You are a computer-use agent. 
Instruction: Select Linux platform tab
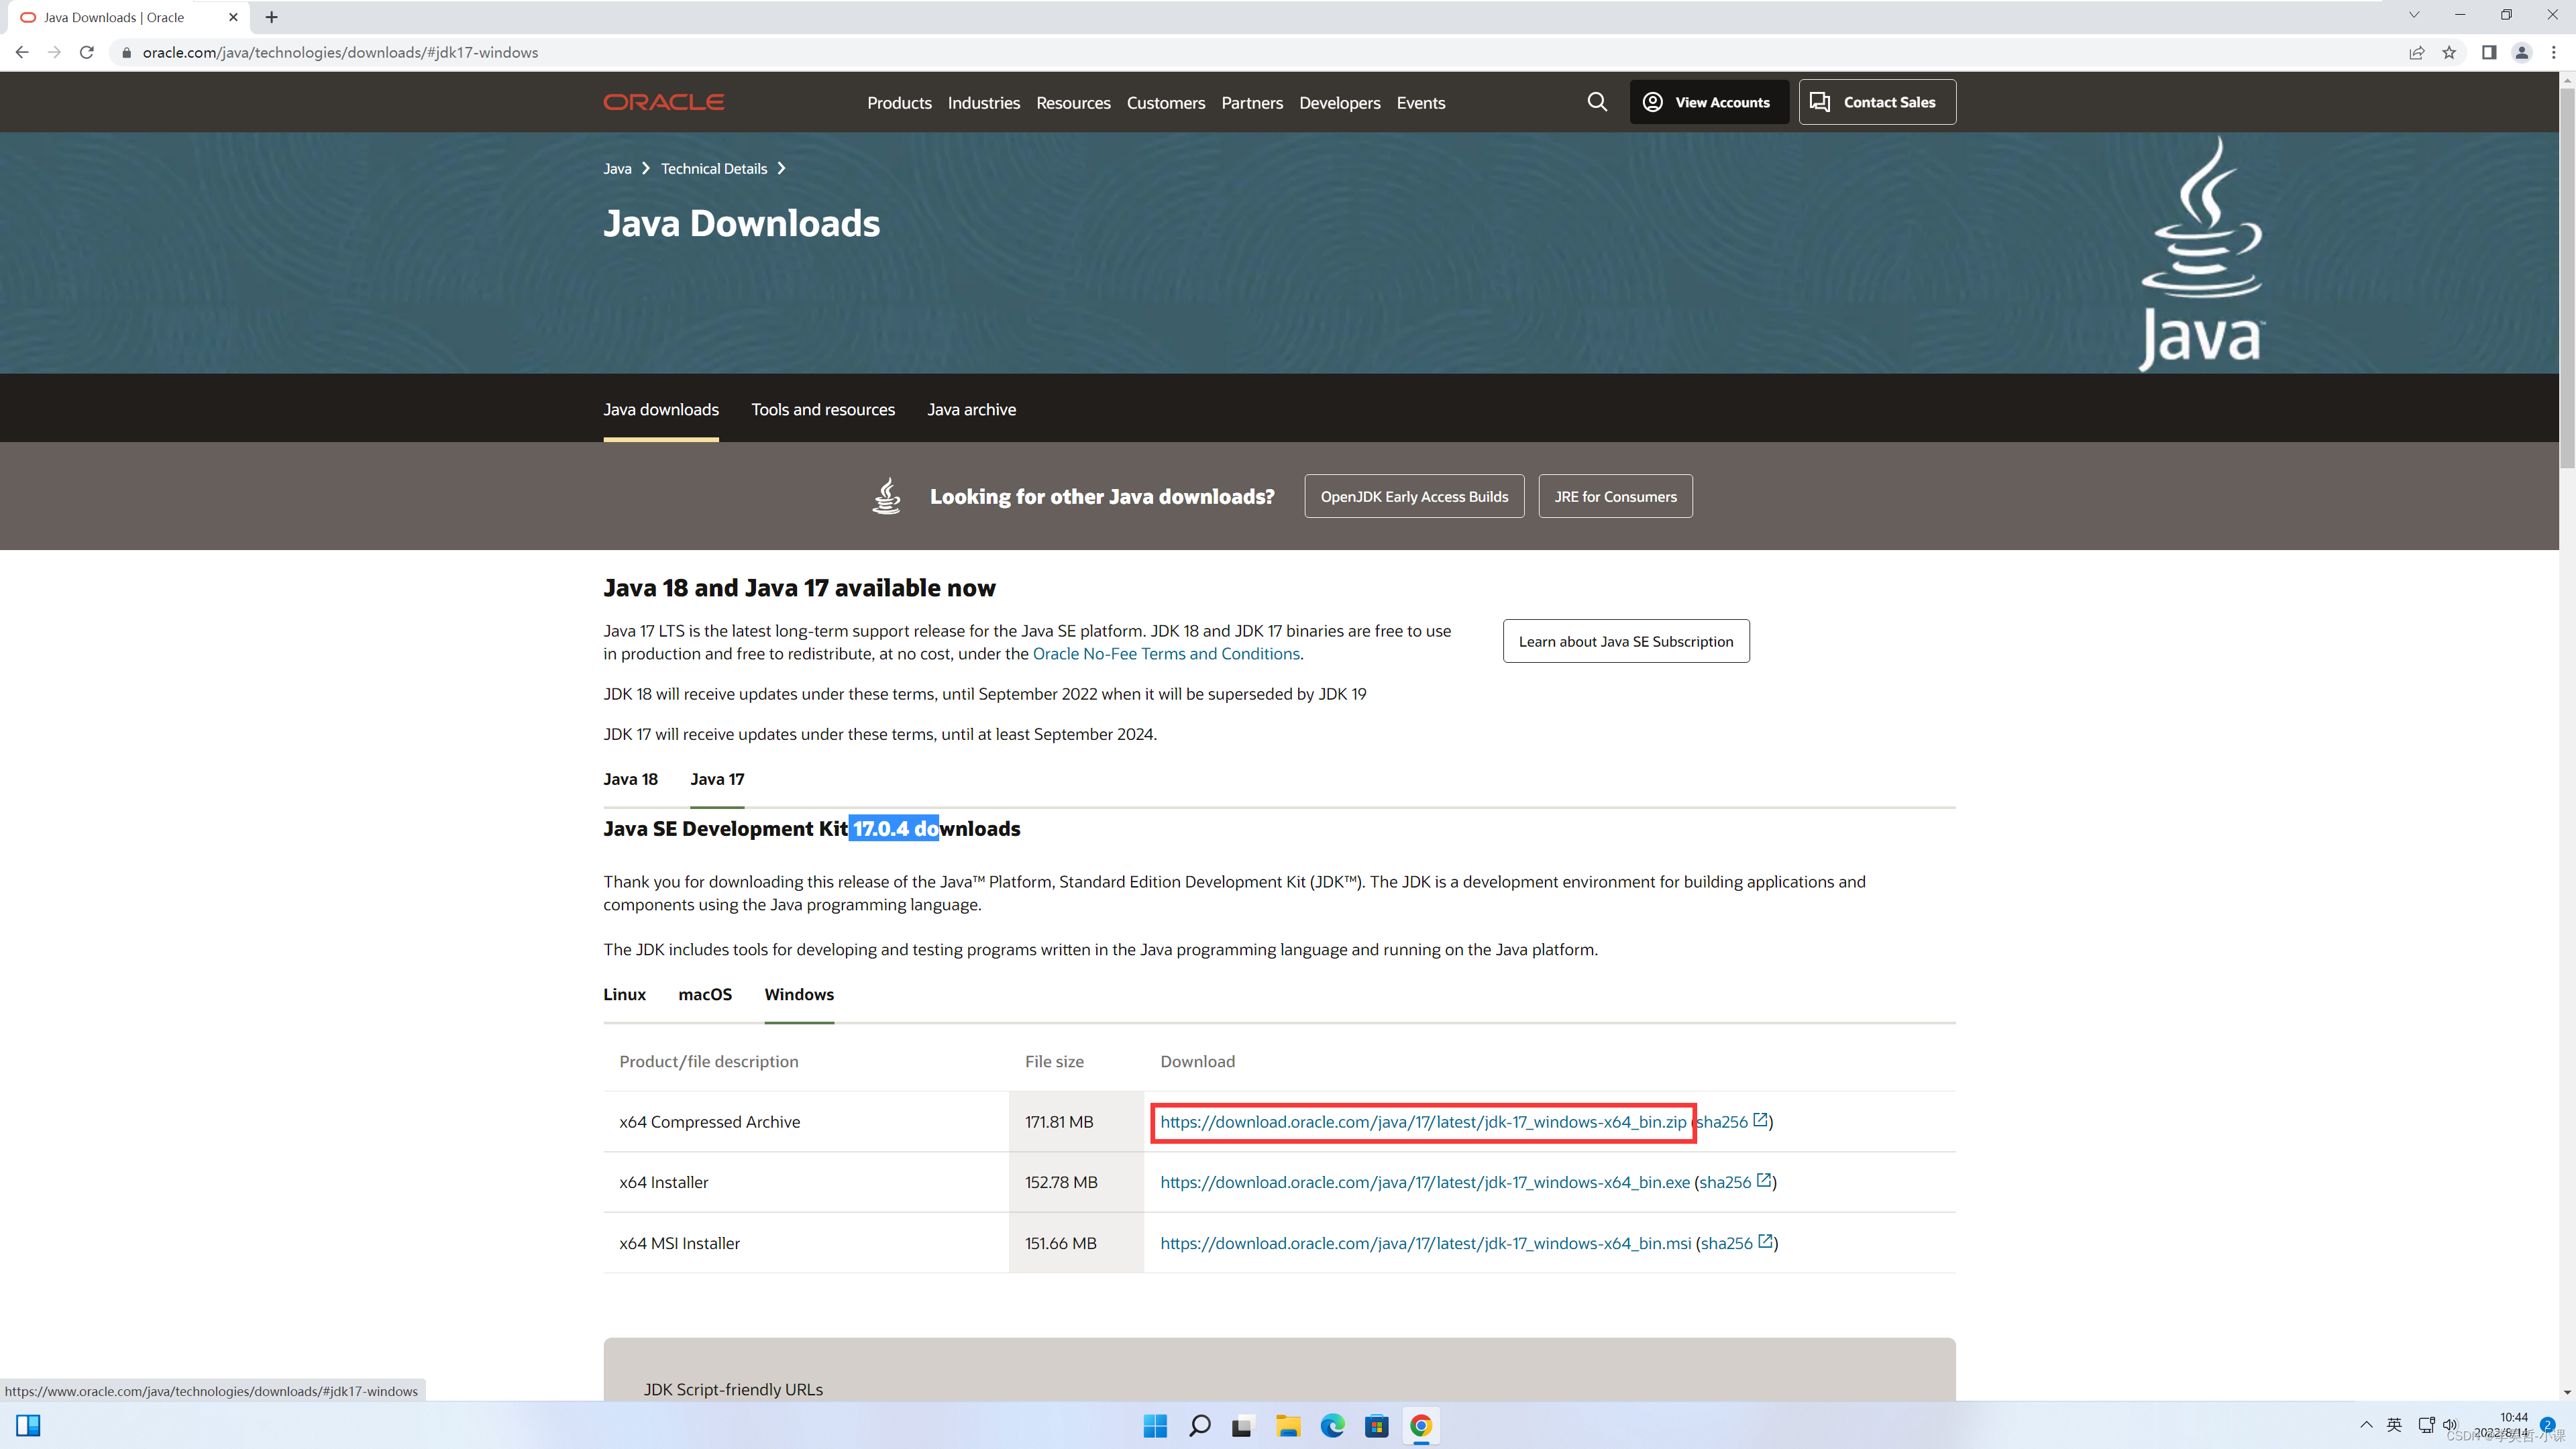624,994
